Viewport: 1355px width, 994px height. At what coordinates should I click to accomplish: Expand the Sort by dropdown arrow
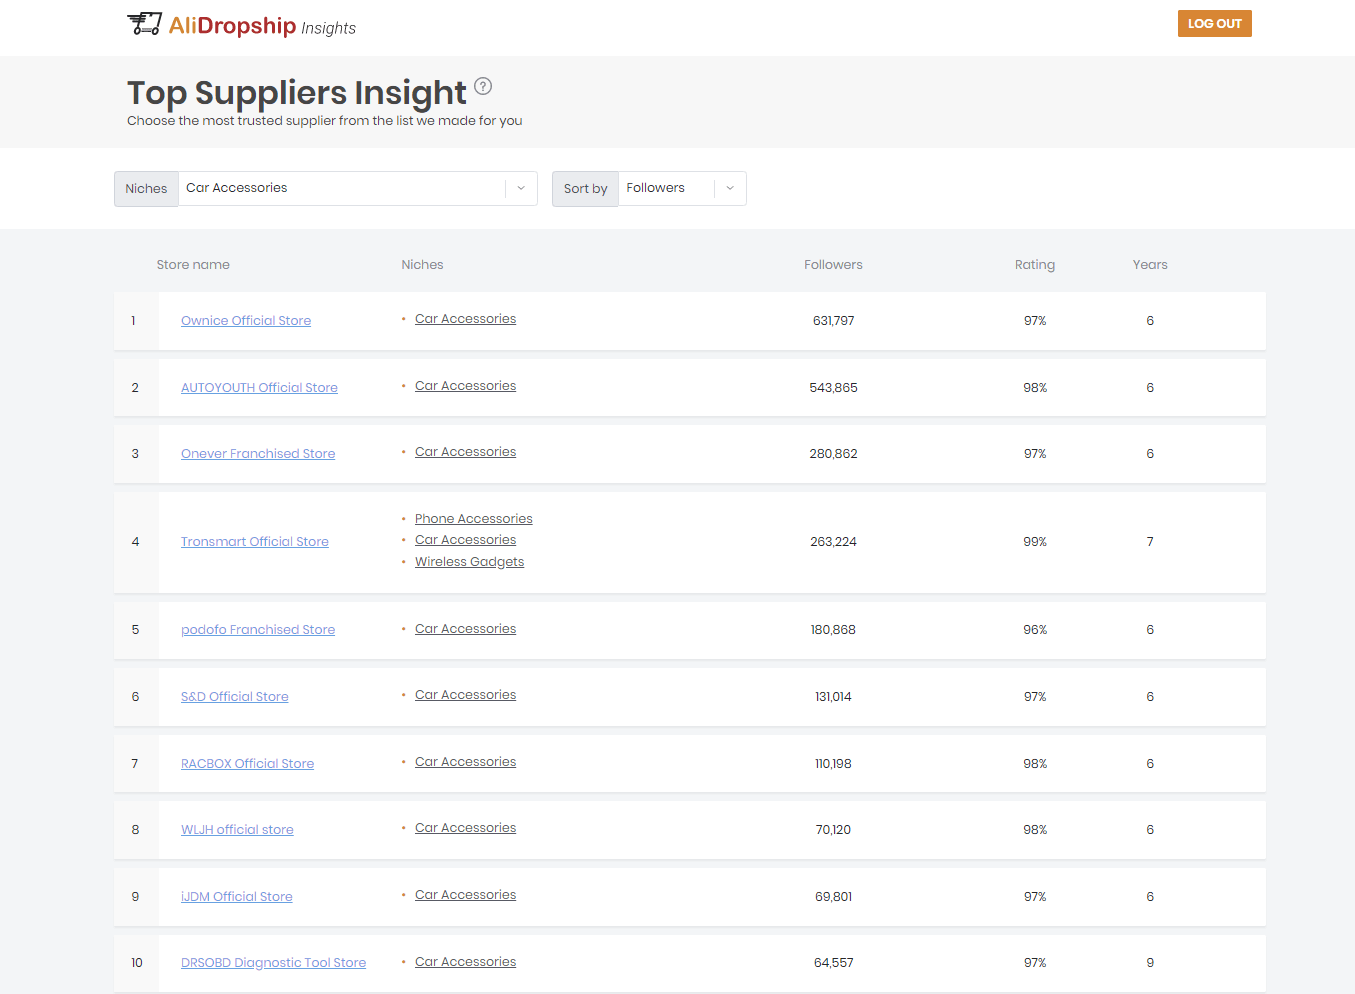point(731,188)
